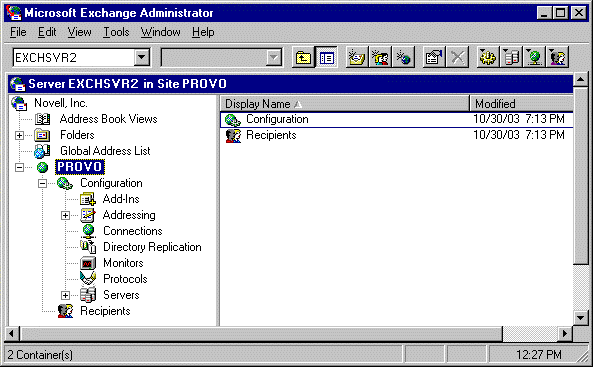This screenshot has height=367, width=593.
Task: Jump to Servers via toolbar server icon
Action: pos(511,58)
